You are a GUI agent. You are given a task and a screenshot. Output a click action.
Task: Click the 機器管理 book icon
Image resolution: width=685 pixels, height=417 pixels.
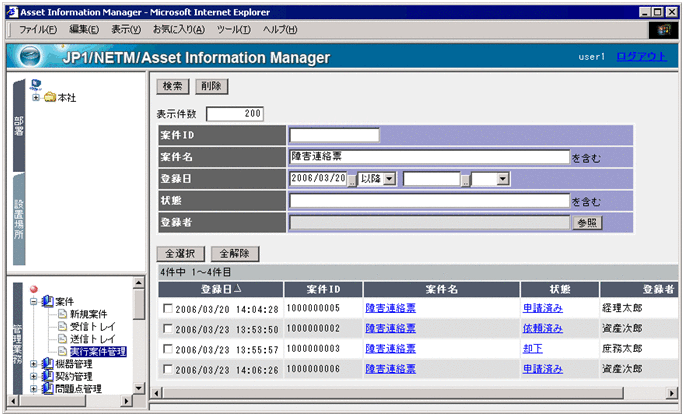point(47,365)
